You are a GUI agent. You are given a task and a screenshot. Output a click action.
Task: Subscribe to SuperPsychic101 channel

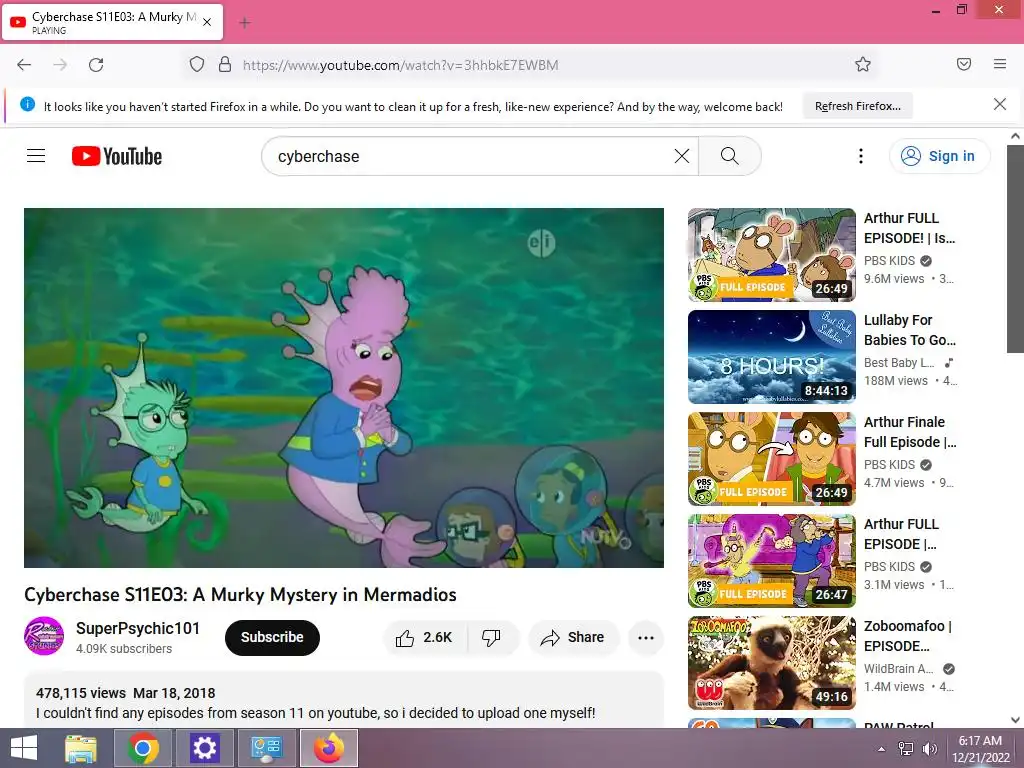point(272,637)
